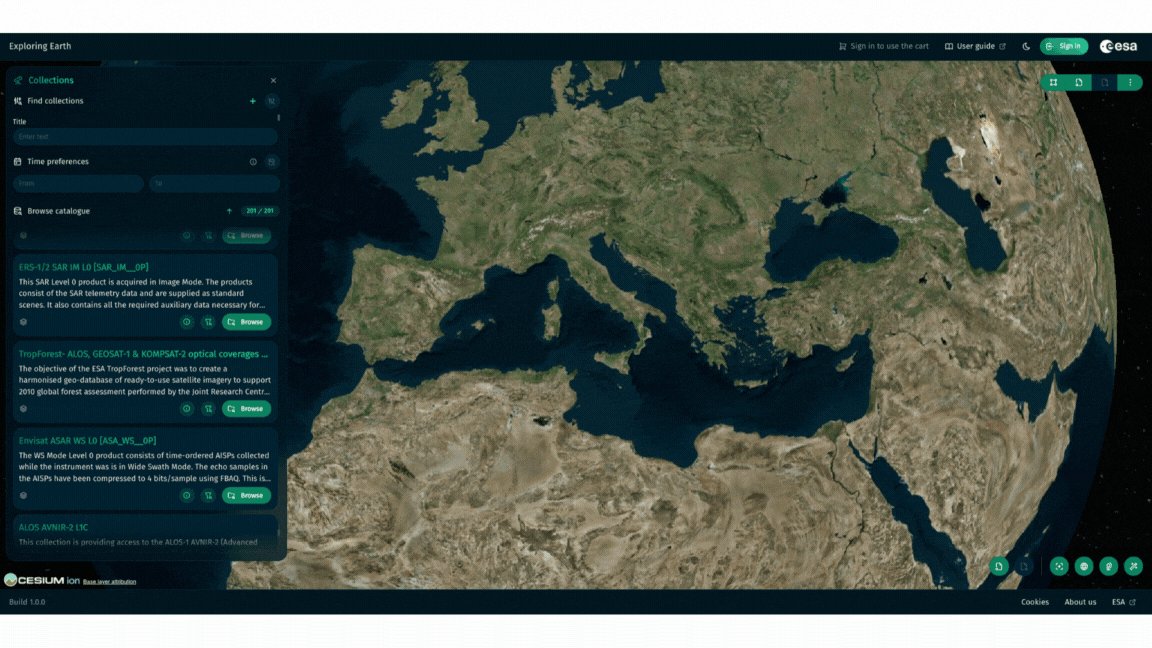
Task: Open the Envisat ASAR WS L0 [ASA_WS__0P] title
Action: (87, 441)
